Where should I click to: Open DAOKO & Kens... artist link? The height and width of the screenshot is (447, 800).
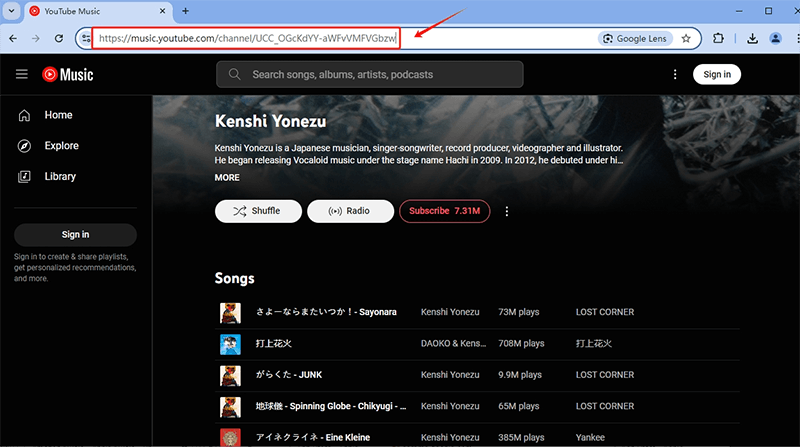[454, 343]
